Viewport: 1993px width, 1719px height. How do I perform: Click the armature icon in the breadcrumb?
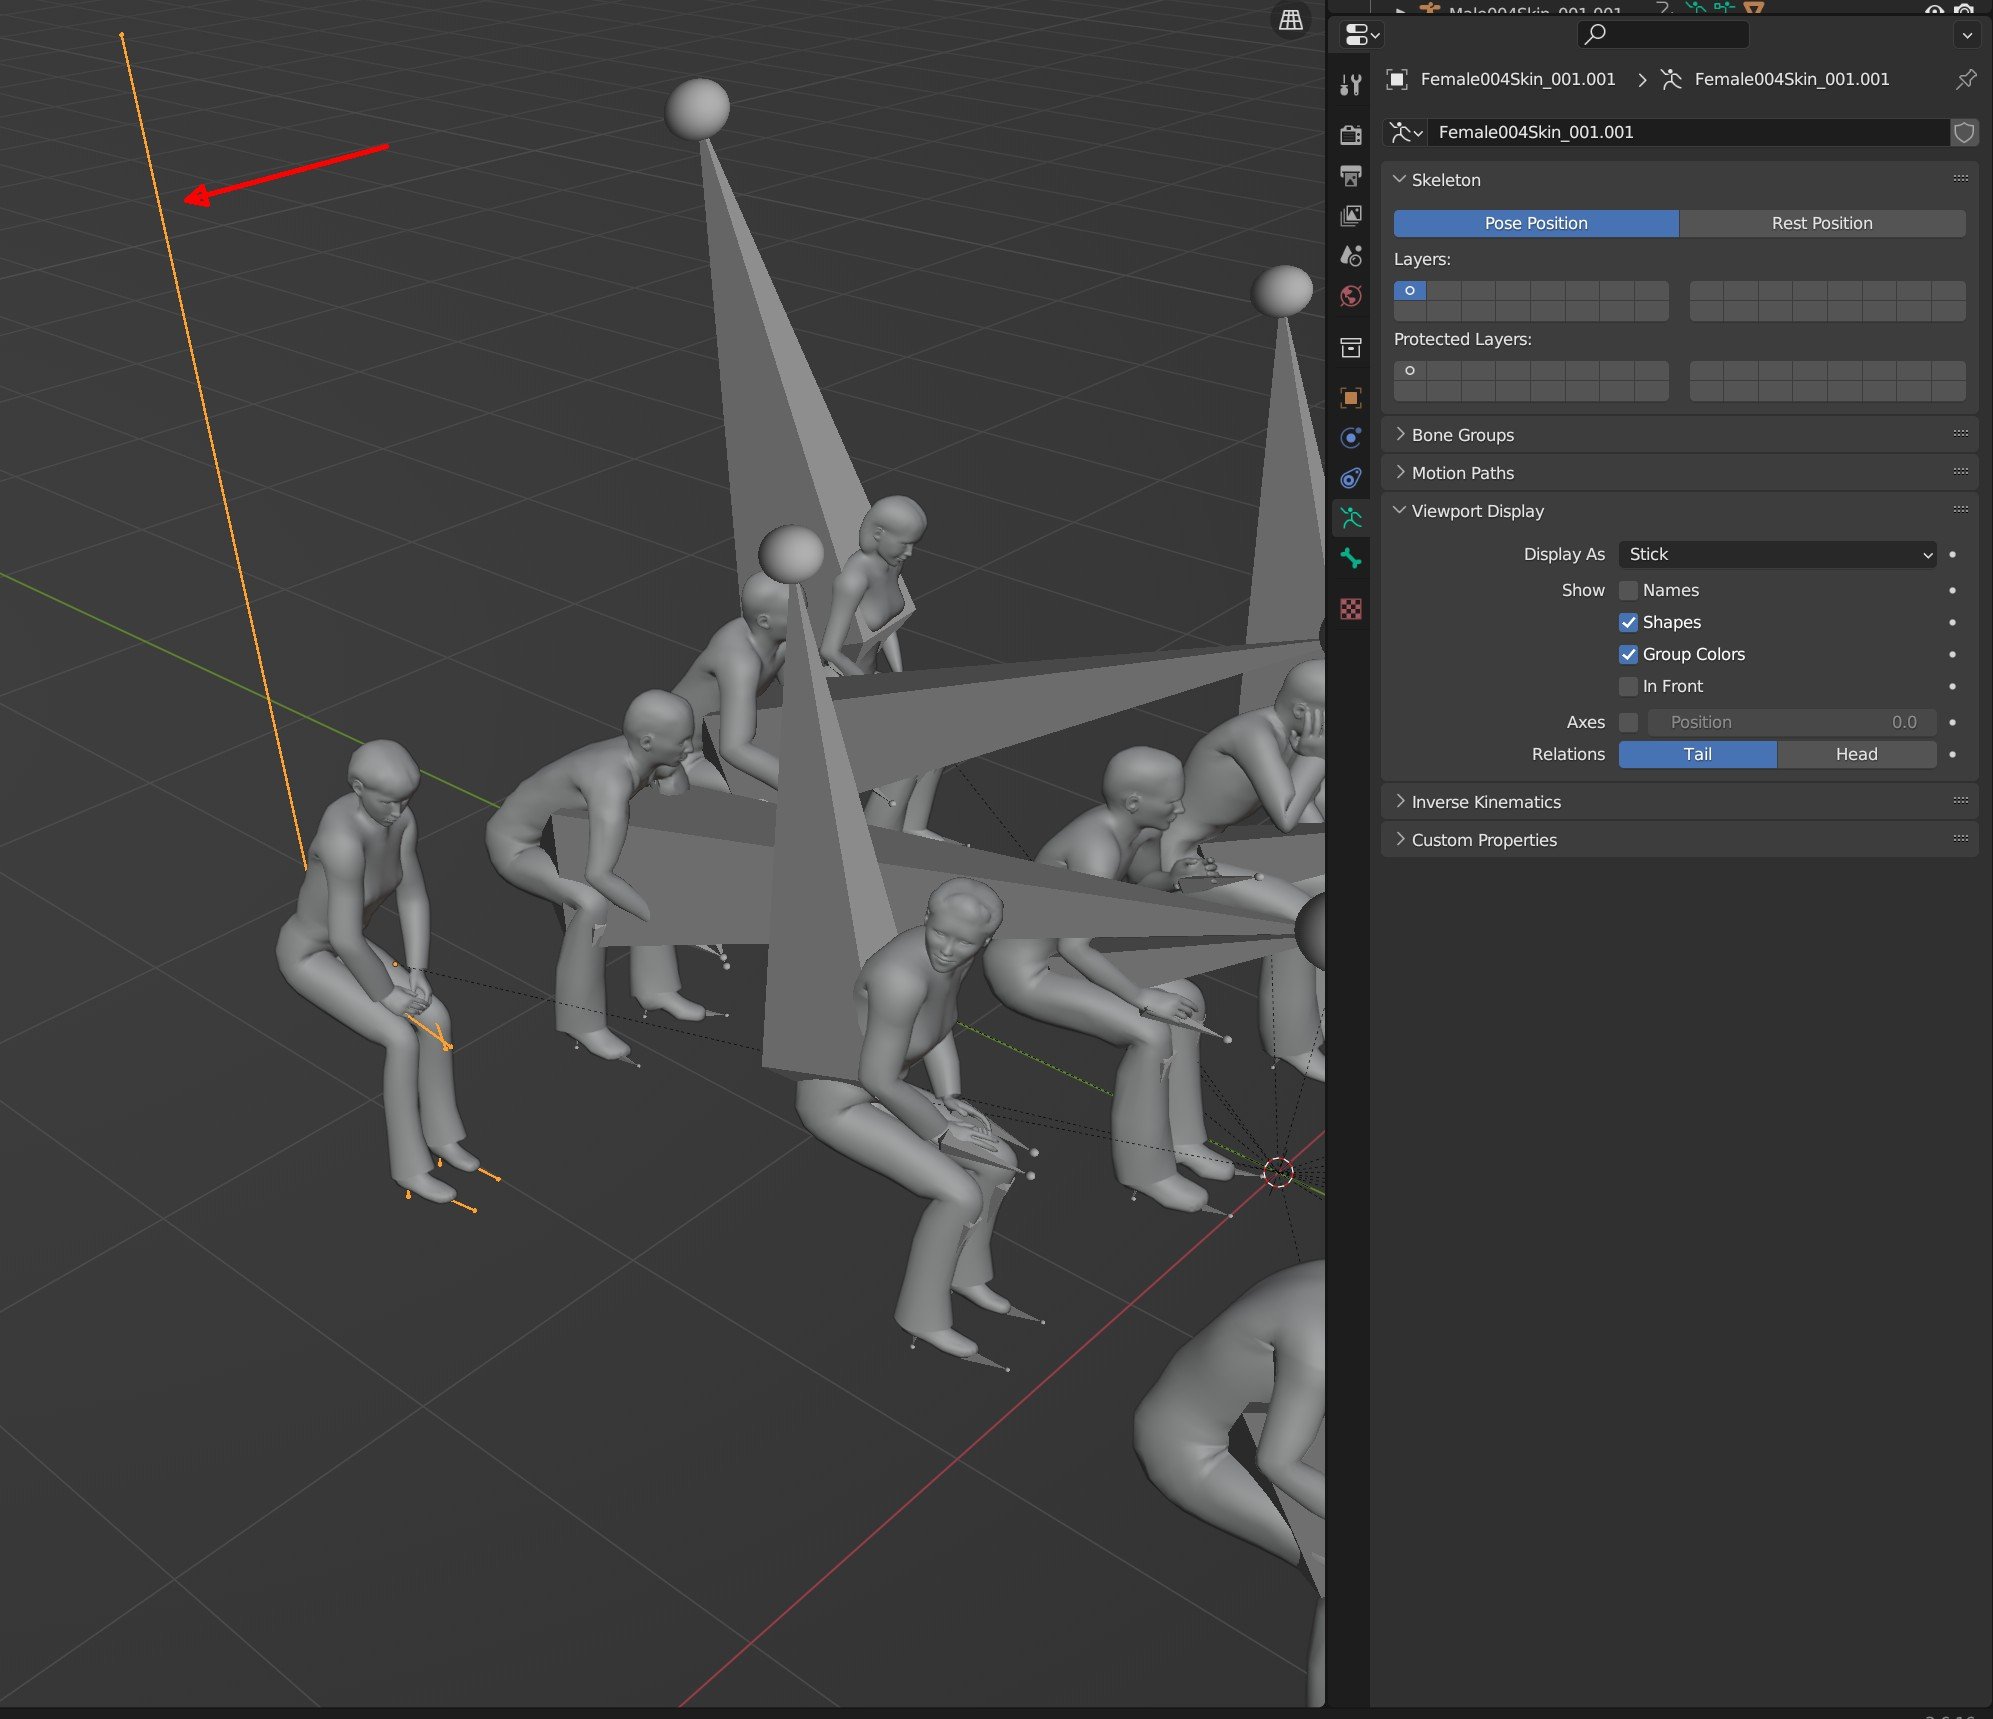click(x=1671, y=79)
